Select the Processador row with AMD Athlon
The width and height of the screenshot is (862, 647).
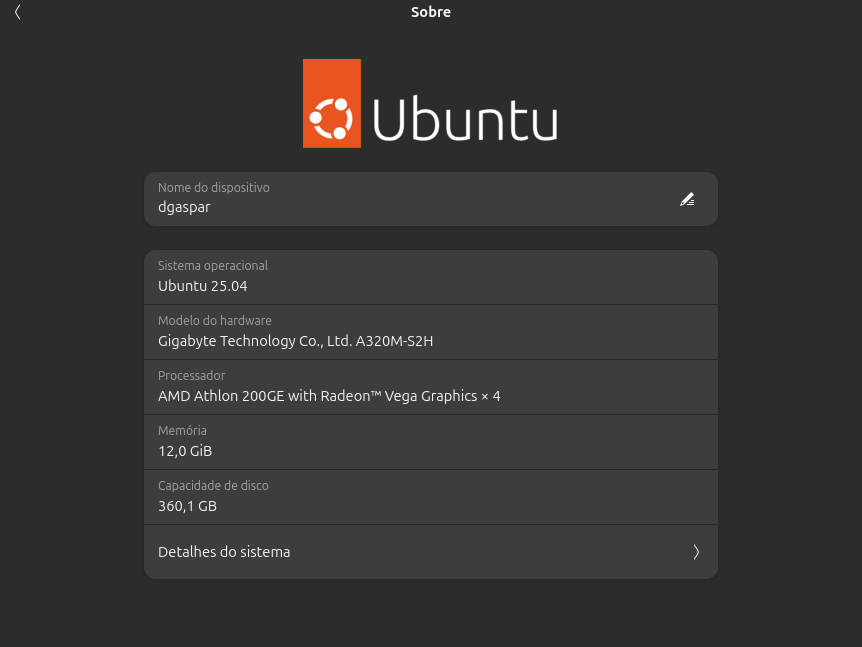click(x=430, y=387)
